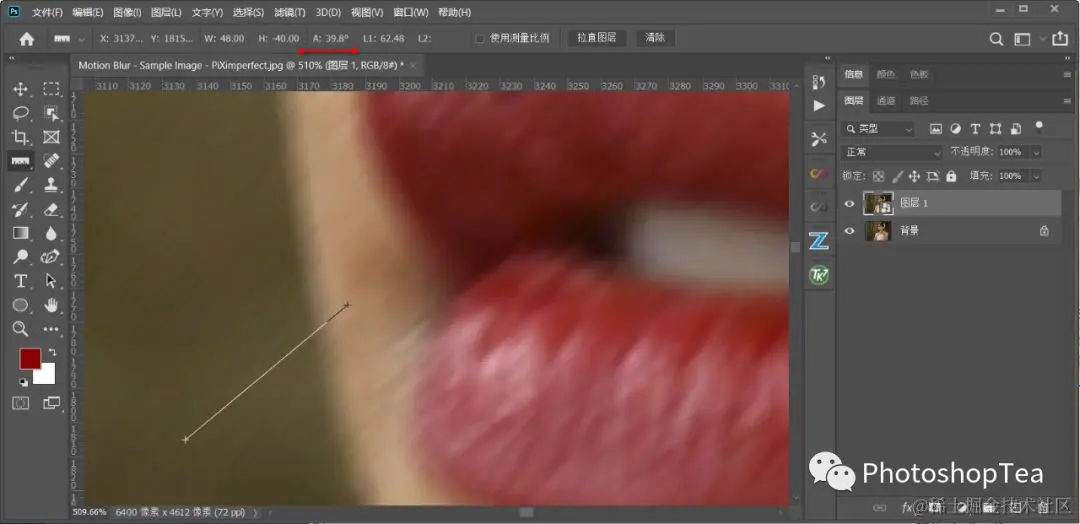Switch to the 色板 tab
This screenshot has width=1080, height=524.
tap(919, 74)
